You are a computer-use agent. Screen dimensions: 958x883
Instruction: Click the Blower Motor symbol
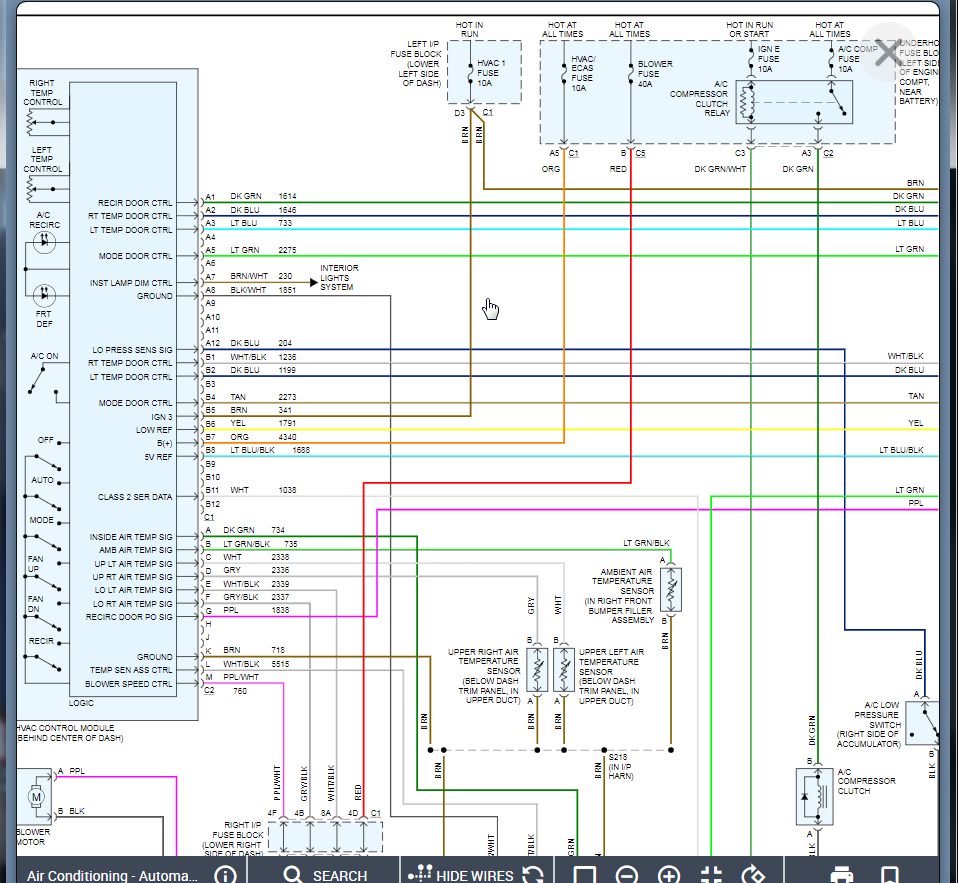click(37, 796)
